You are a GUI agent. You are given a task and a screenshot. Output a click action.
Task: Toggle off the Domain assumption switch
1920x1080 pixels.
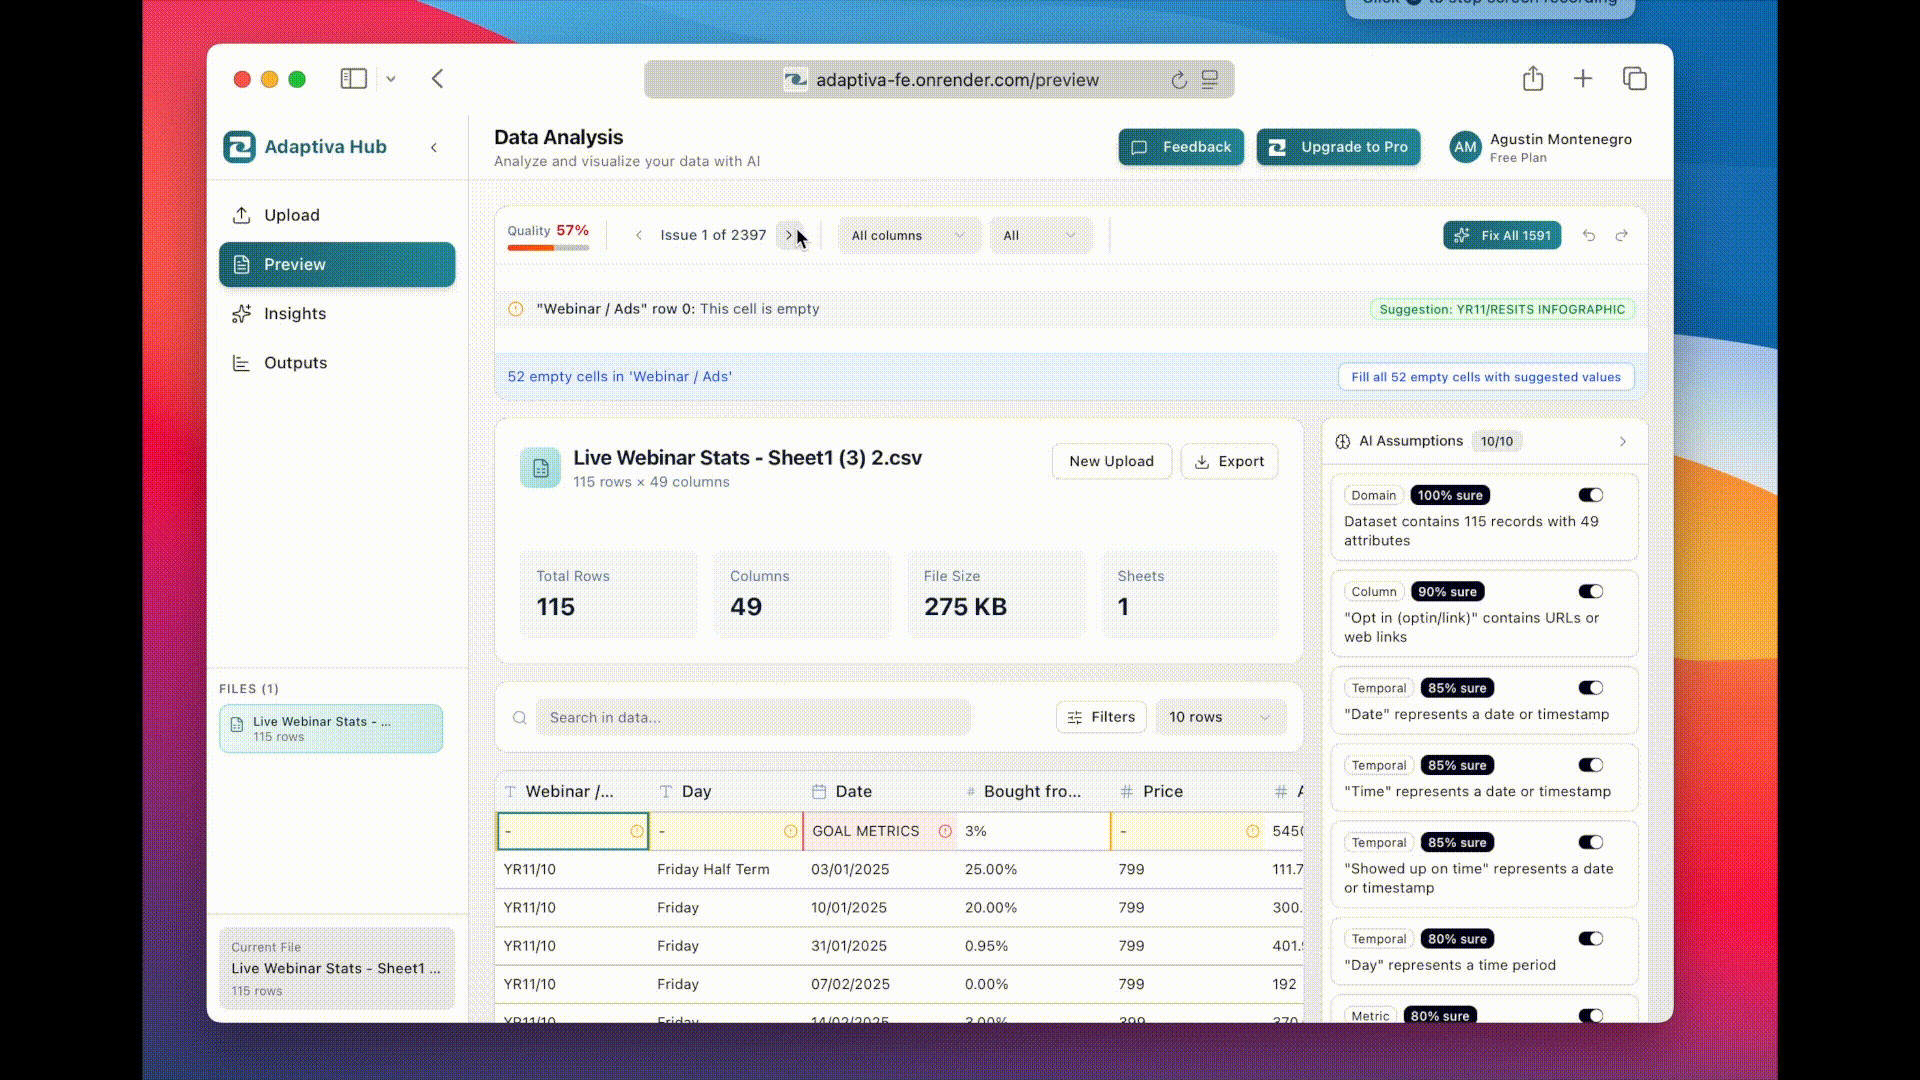(x=1590, y=495)
